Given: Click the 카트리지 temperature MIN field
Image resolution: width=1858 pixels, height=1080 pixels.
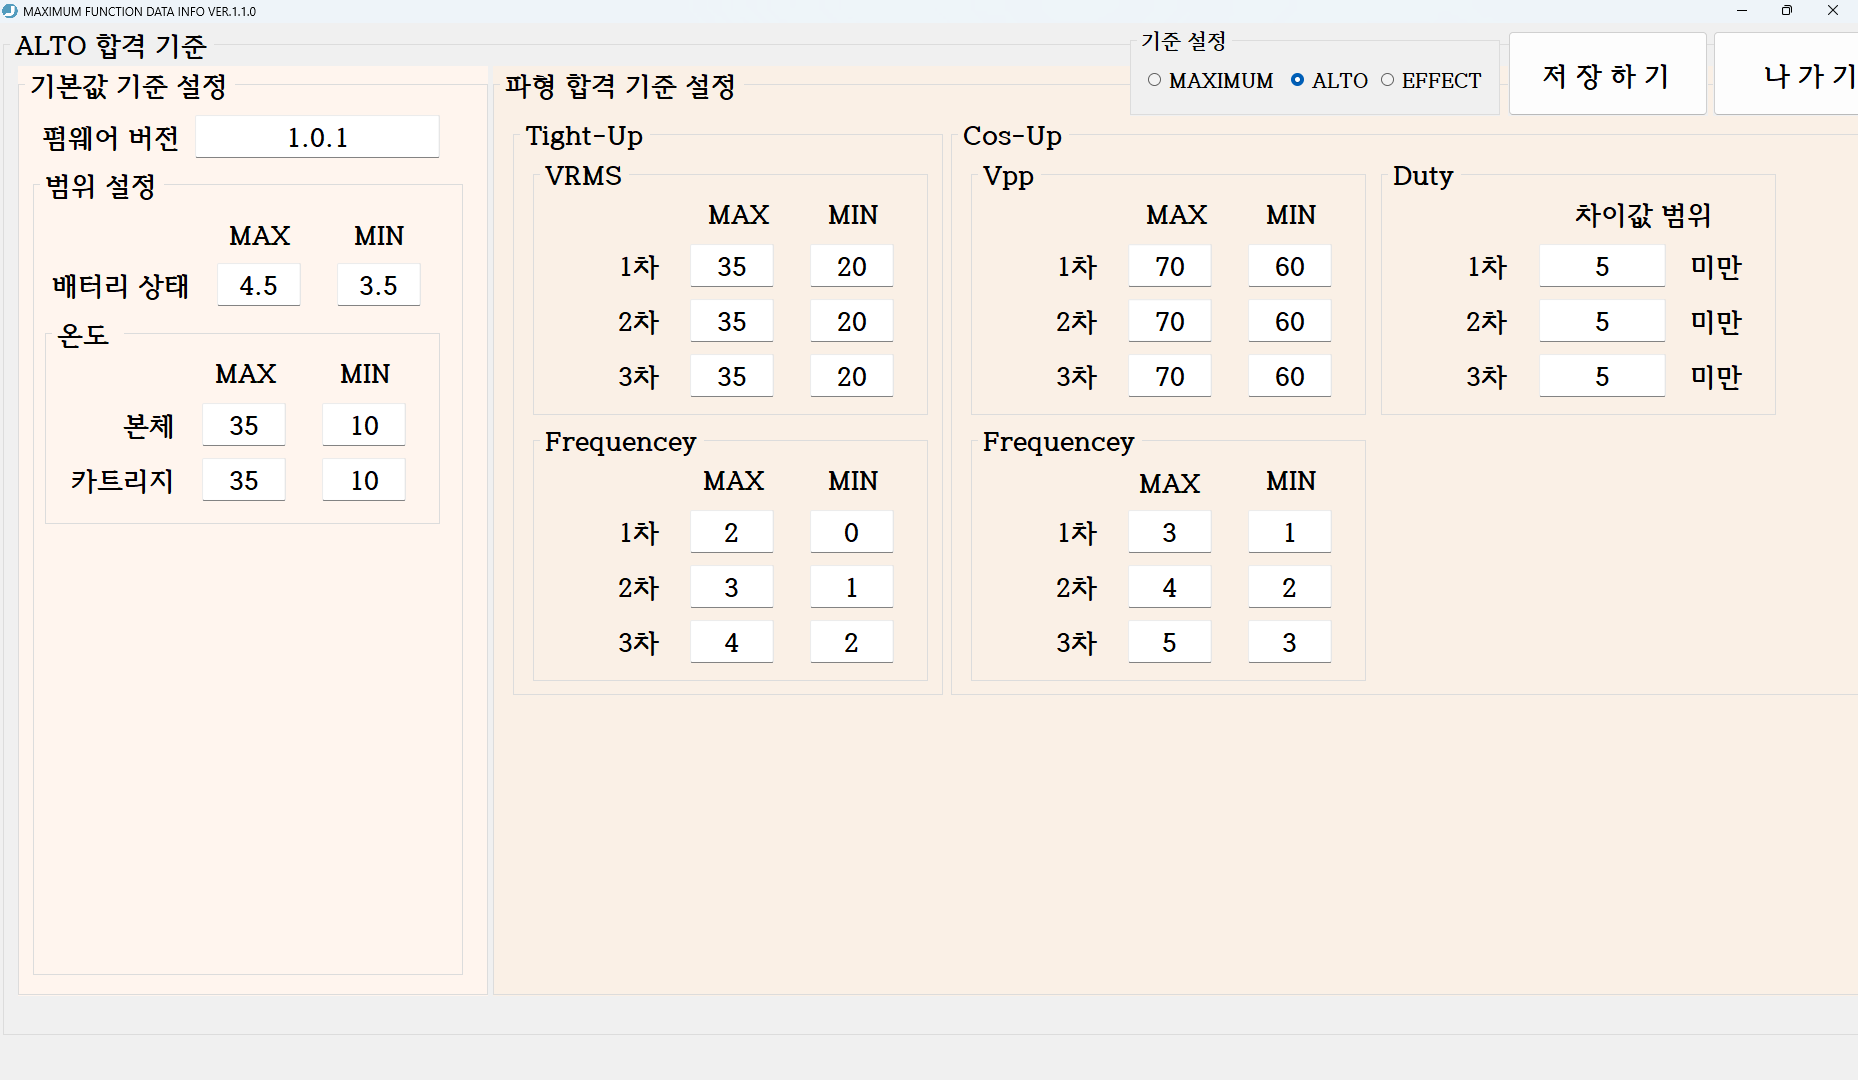Looking at the screenshot, I should [364, 481].
